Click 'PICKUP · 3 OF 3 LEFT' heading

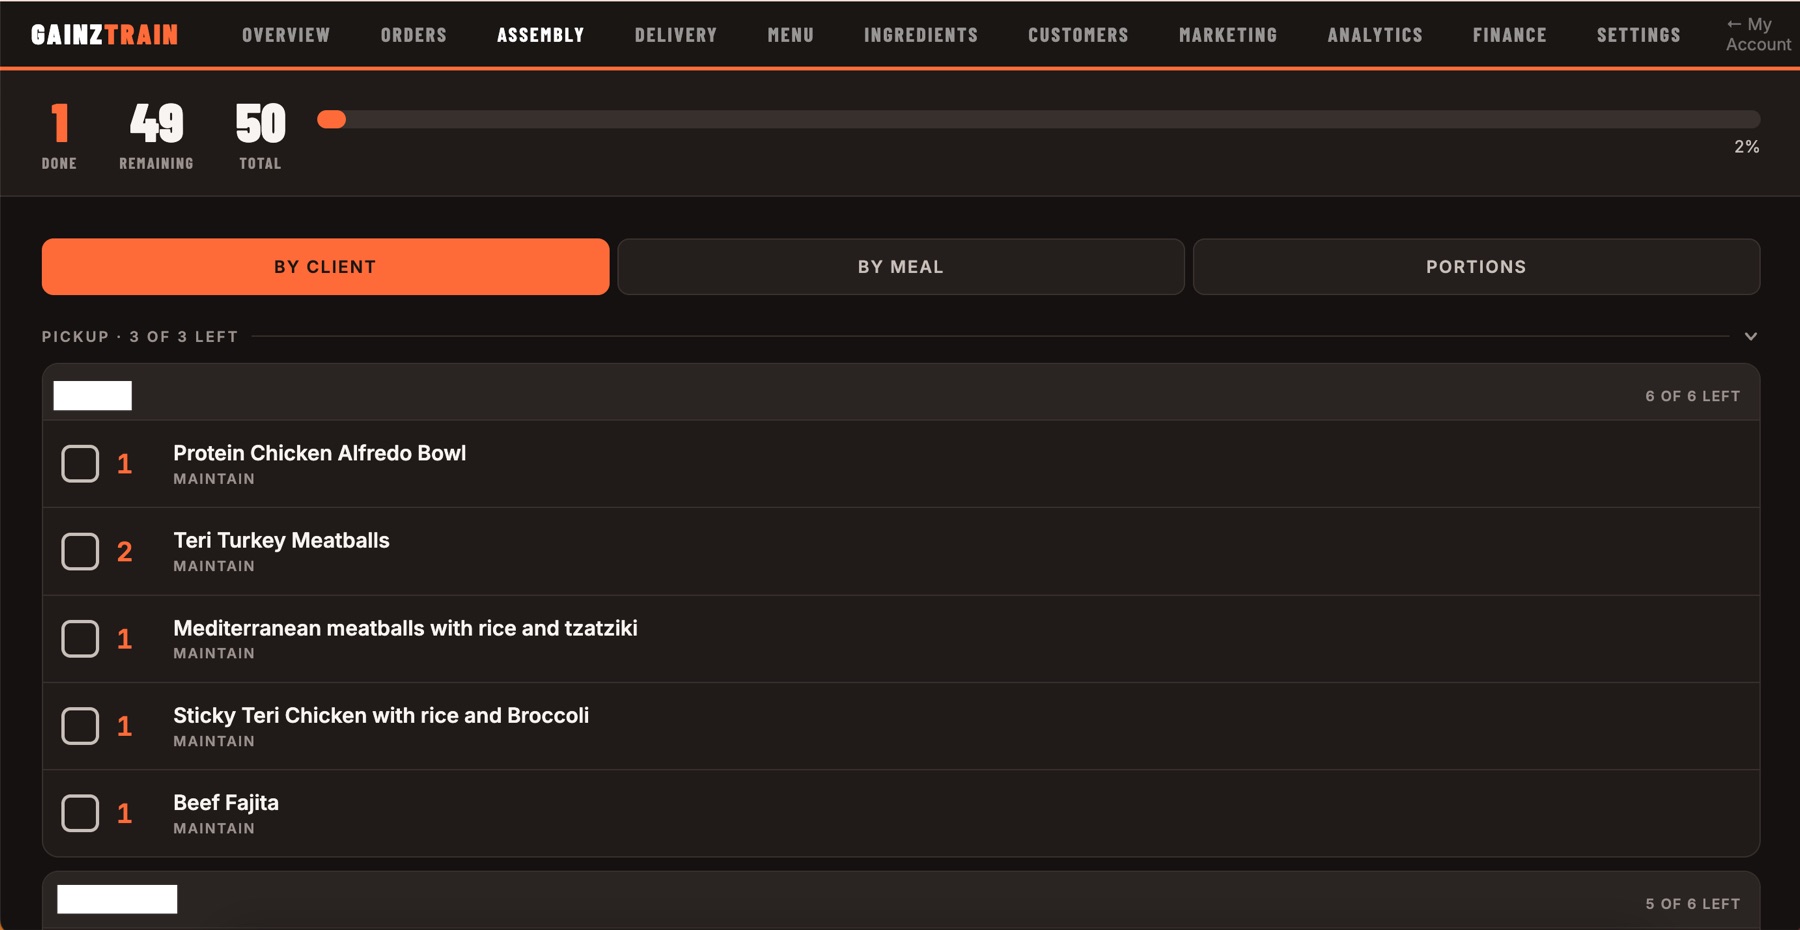[x=140, y=337]
